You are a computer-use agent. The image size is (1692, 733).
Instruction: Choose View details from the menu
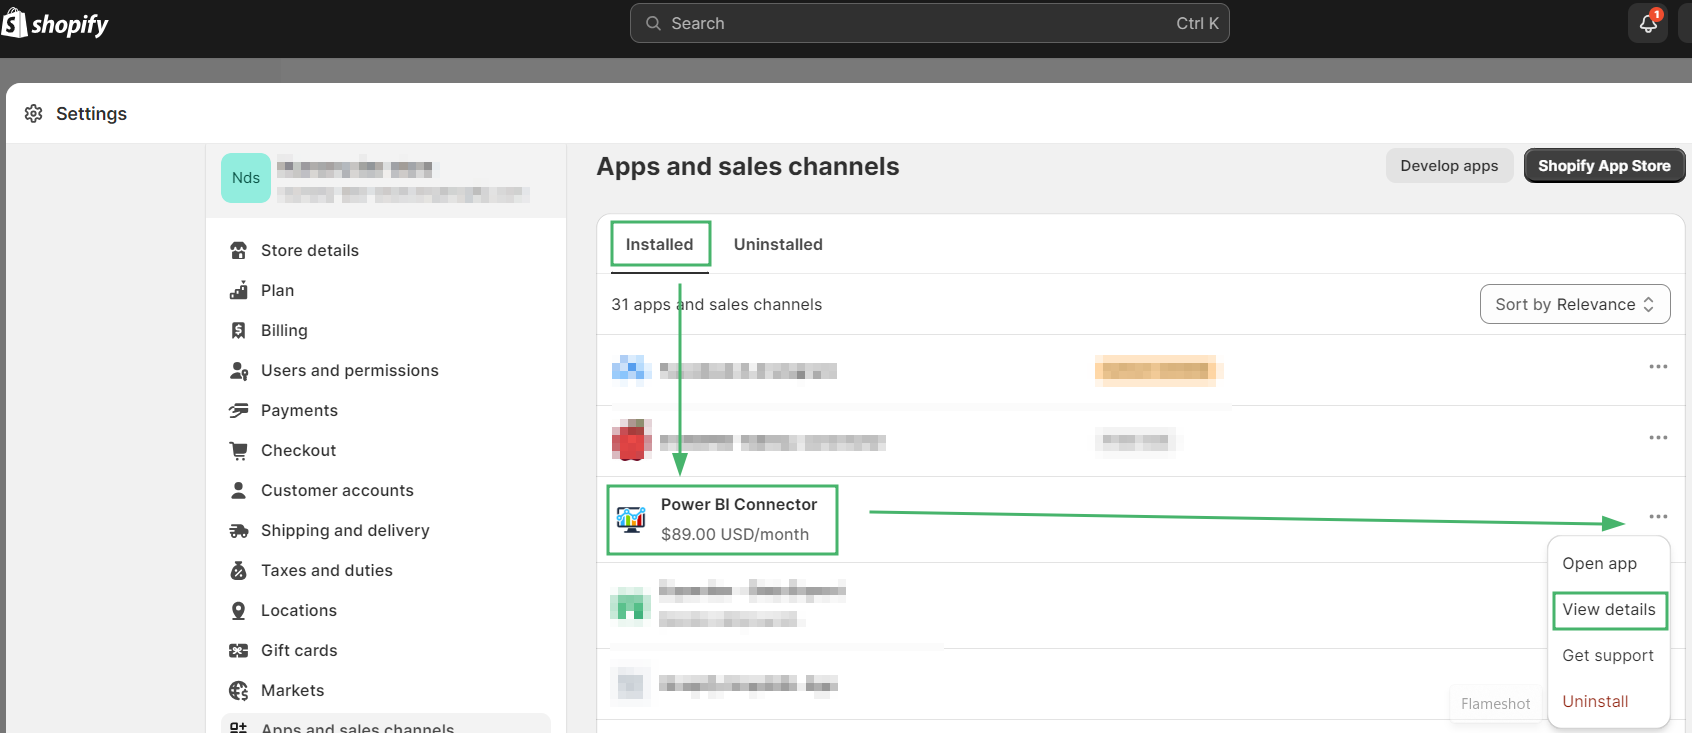(x=1608, y=609)
